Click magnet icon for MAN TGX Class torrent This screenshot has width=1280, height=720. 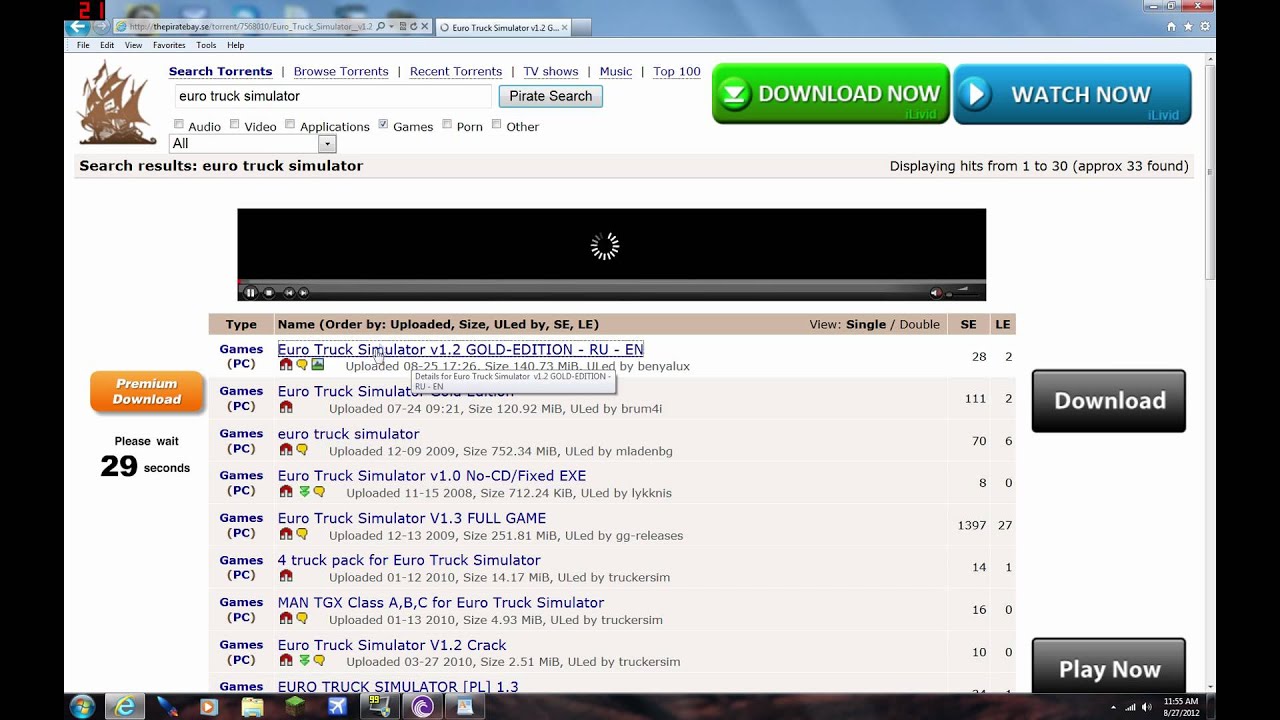point(286,619)
